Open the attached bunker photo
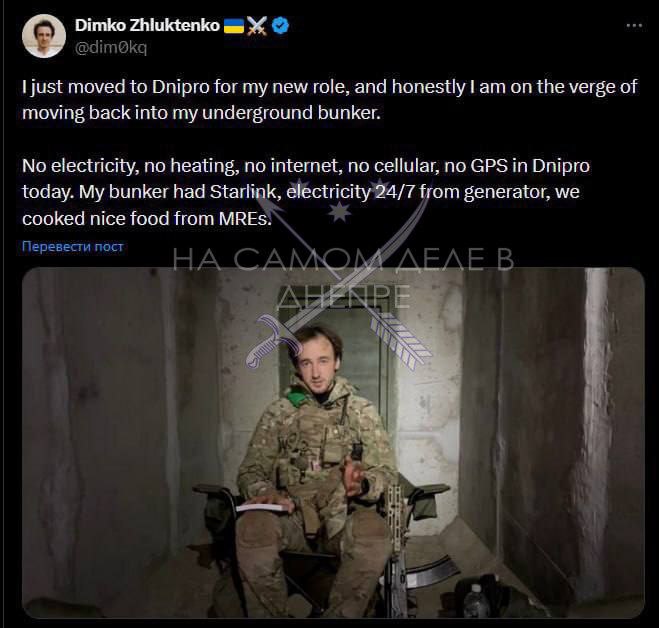659x628 pixels. 333,443
